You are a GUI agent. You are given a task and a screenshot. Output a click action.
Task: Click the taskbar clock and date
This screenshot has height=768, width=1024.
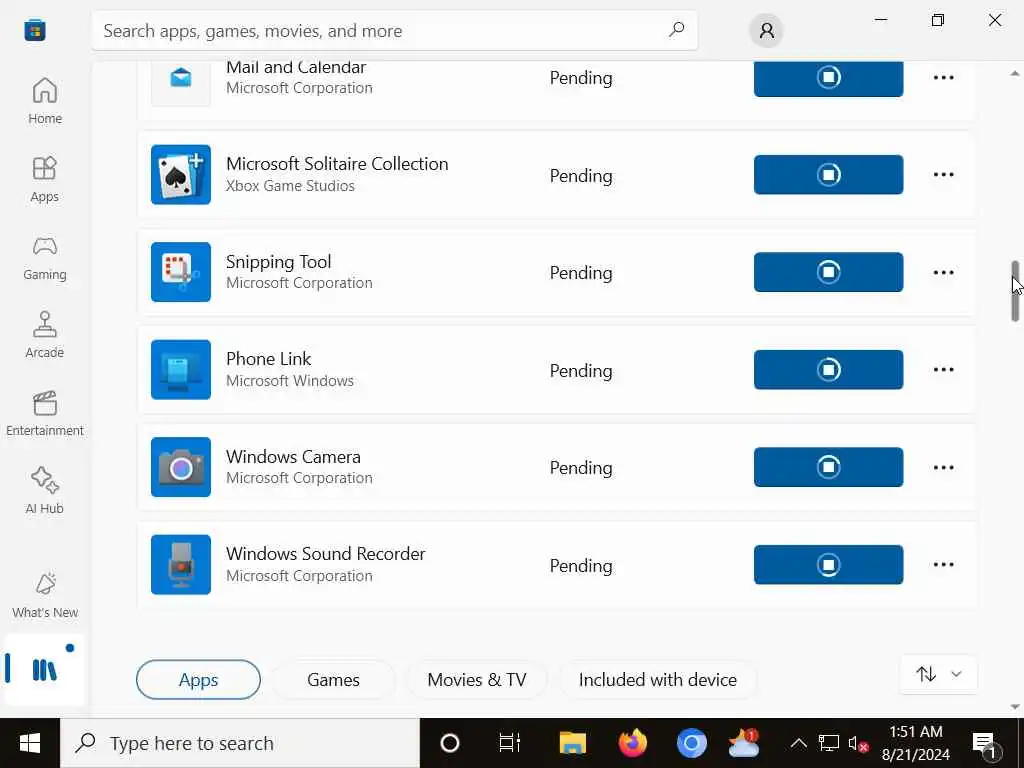pos(916,743)
